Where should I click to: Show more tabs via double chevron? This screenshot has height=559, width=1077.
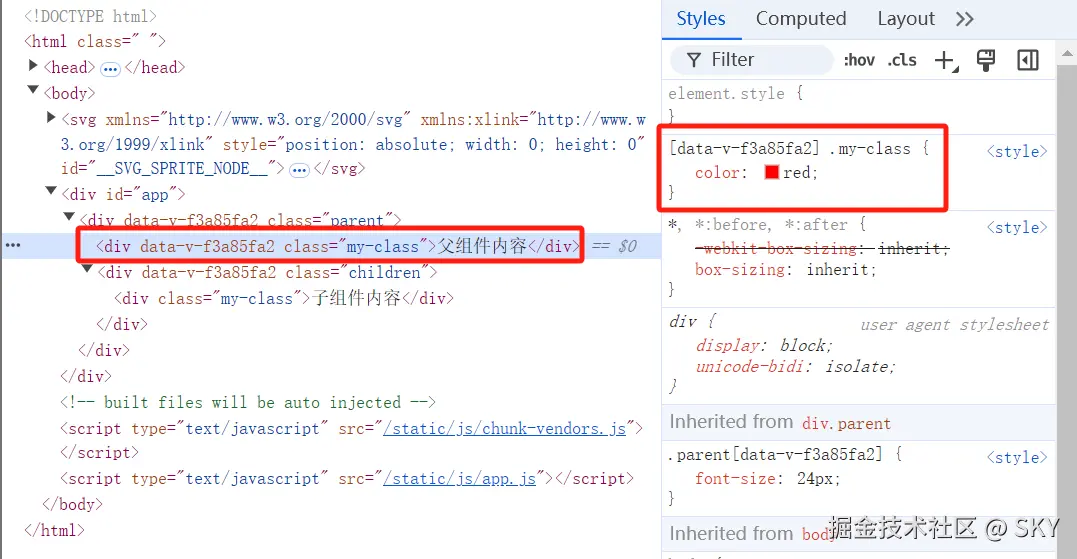tap(964, 19)
